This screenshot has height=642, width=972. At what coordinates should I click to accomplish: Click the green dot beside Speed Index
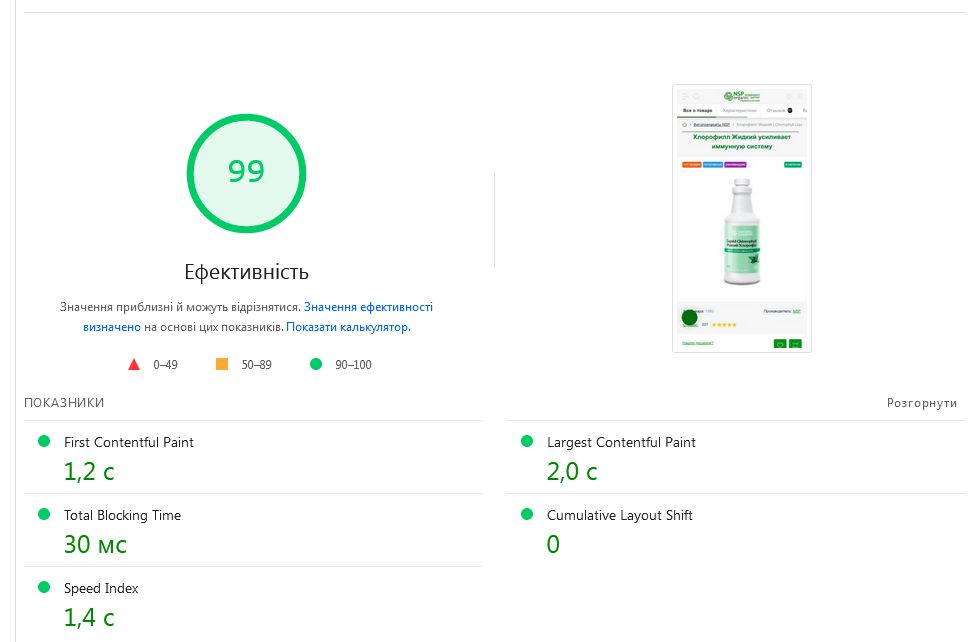click(43, 587)
